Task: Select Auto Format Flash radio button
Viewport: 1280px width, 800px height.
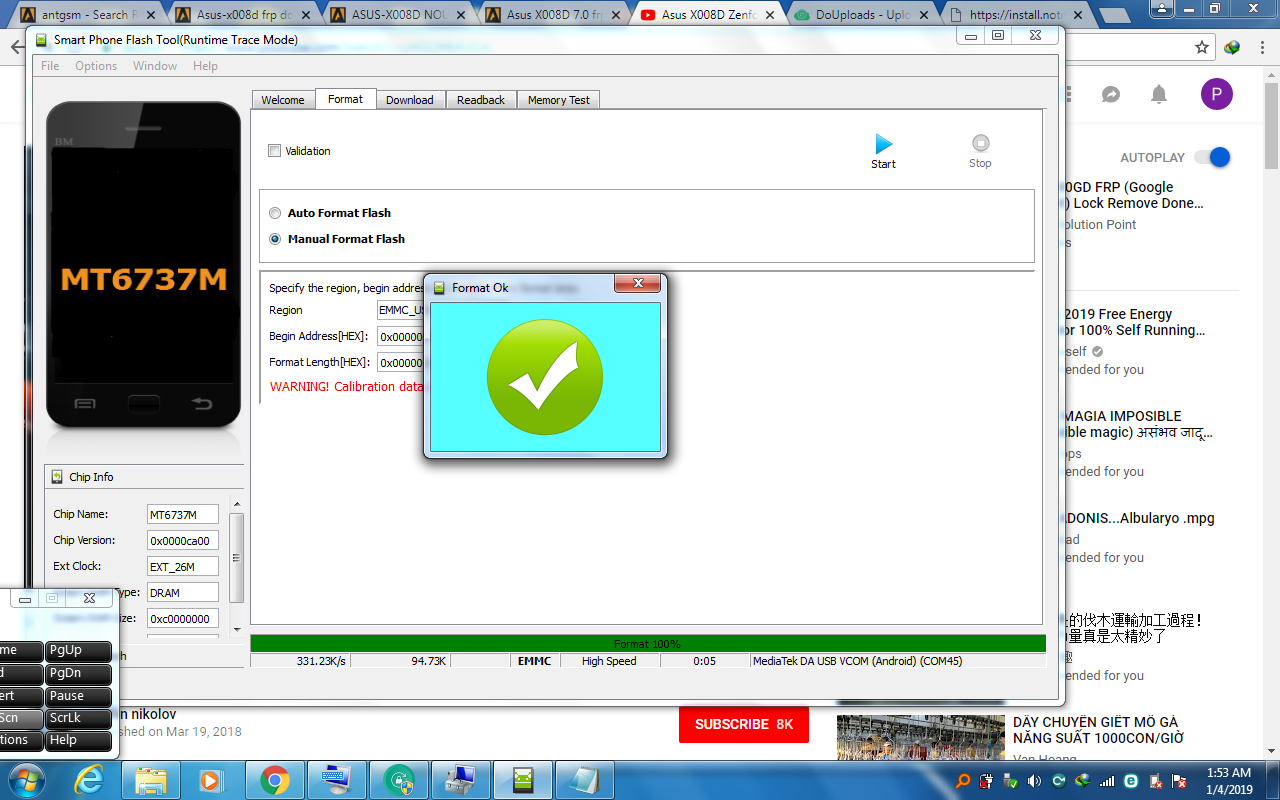Action: tap(275, 213)
